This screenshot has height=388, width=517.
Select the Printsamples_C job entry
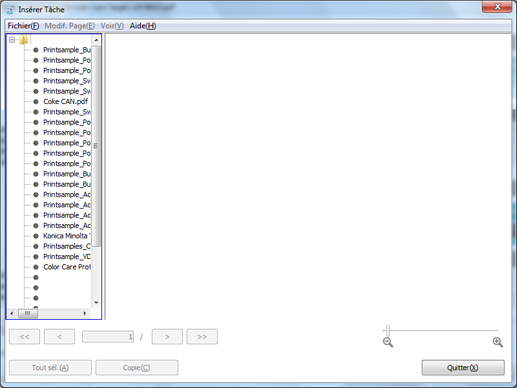pos(67,246)
